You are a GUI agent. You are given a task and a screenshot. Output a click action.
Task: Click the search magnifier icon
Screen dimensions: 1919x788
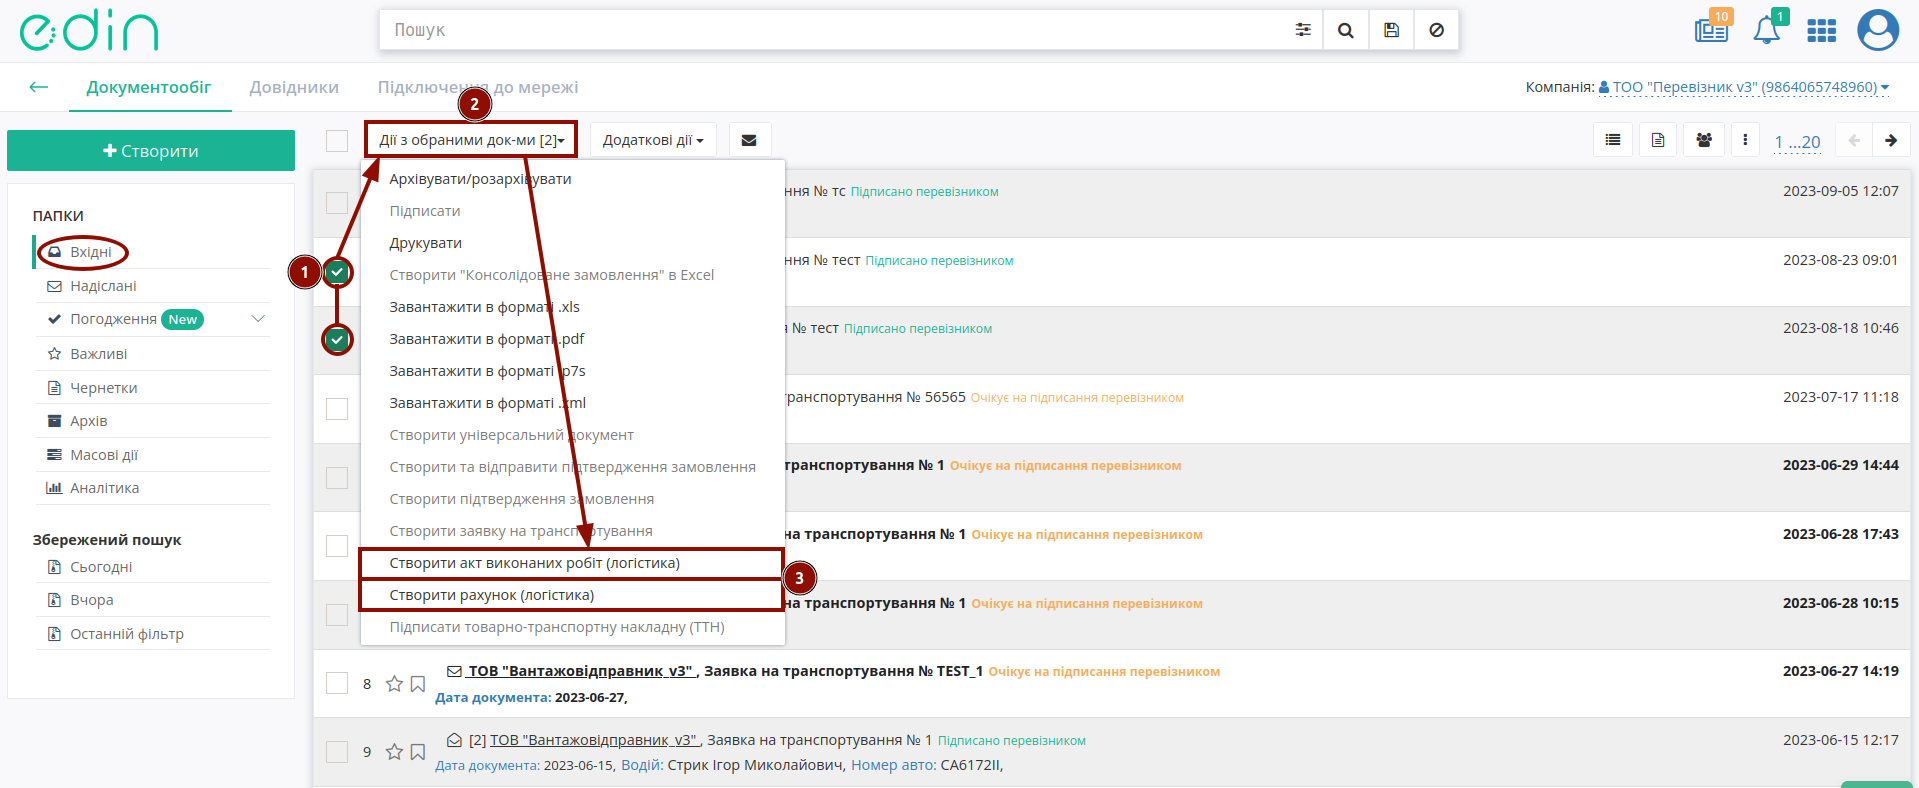1346,30
